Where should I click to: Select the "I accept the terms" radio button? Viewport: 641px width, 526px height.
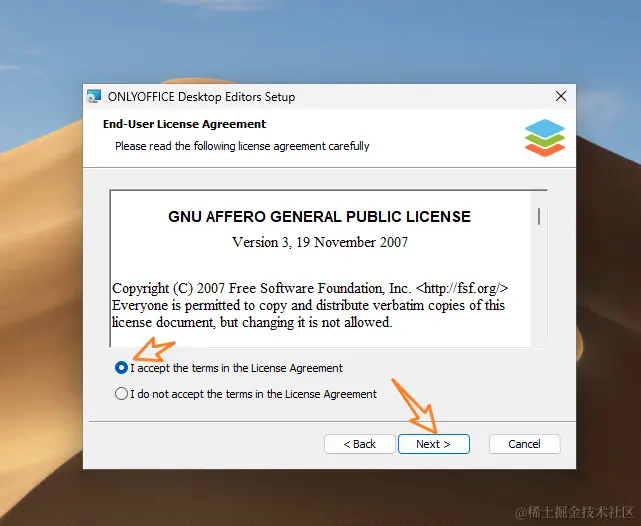pyautogui.click(x=121, y=368)
